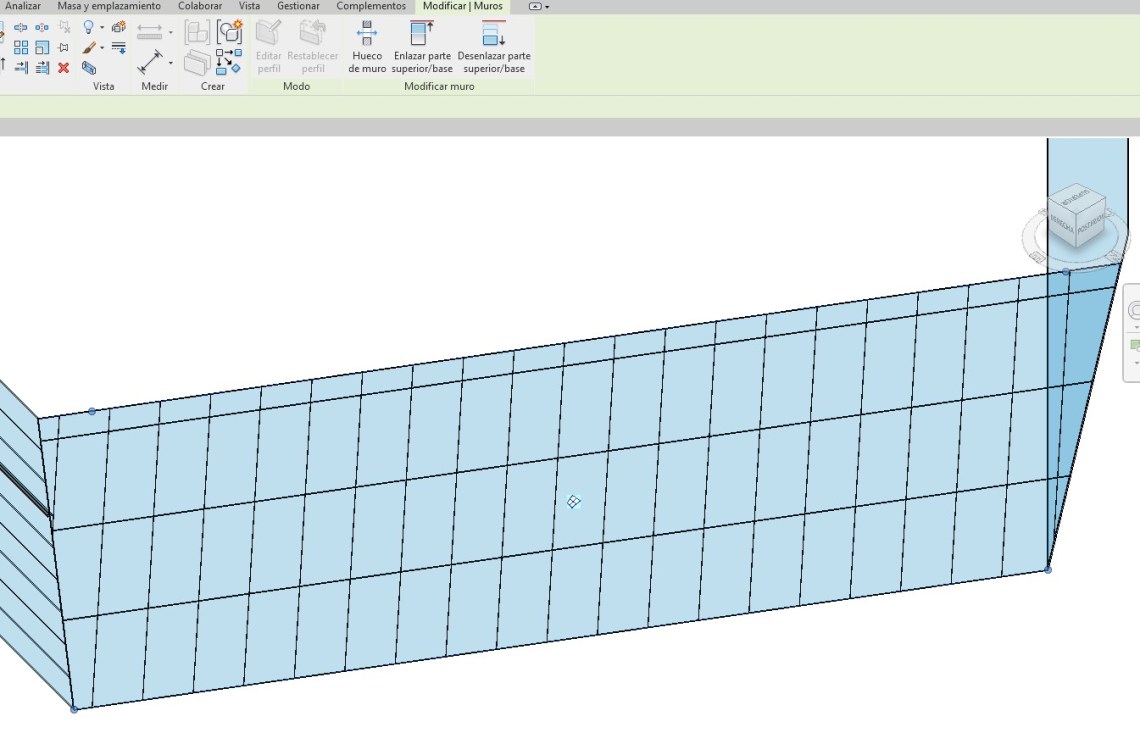Click the paintbrush icon in Vista panel
This screenshot has width=1140, height=744.
pos(89,48)
